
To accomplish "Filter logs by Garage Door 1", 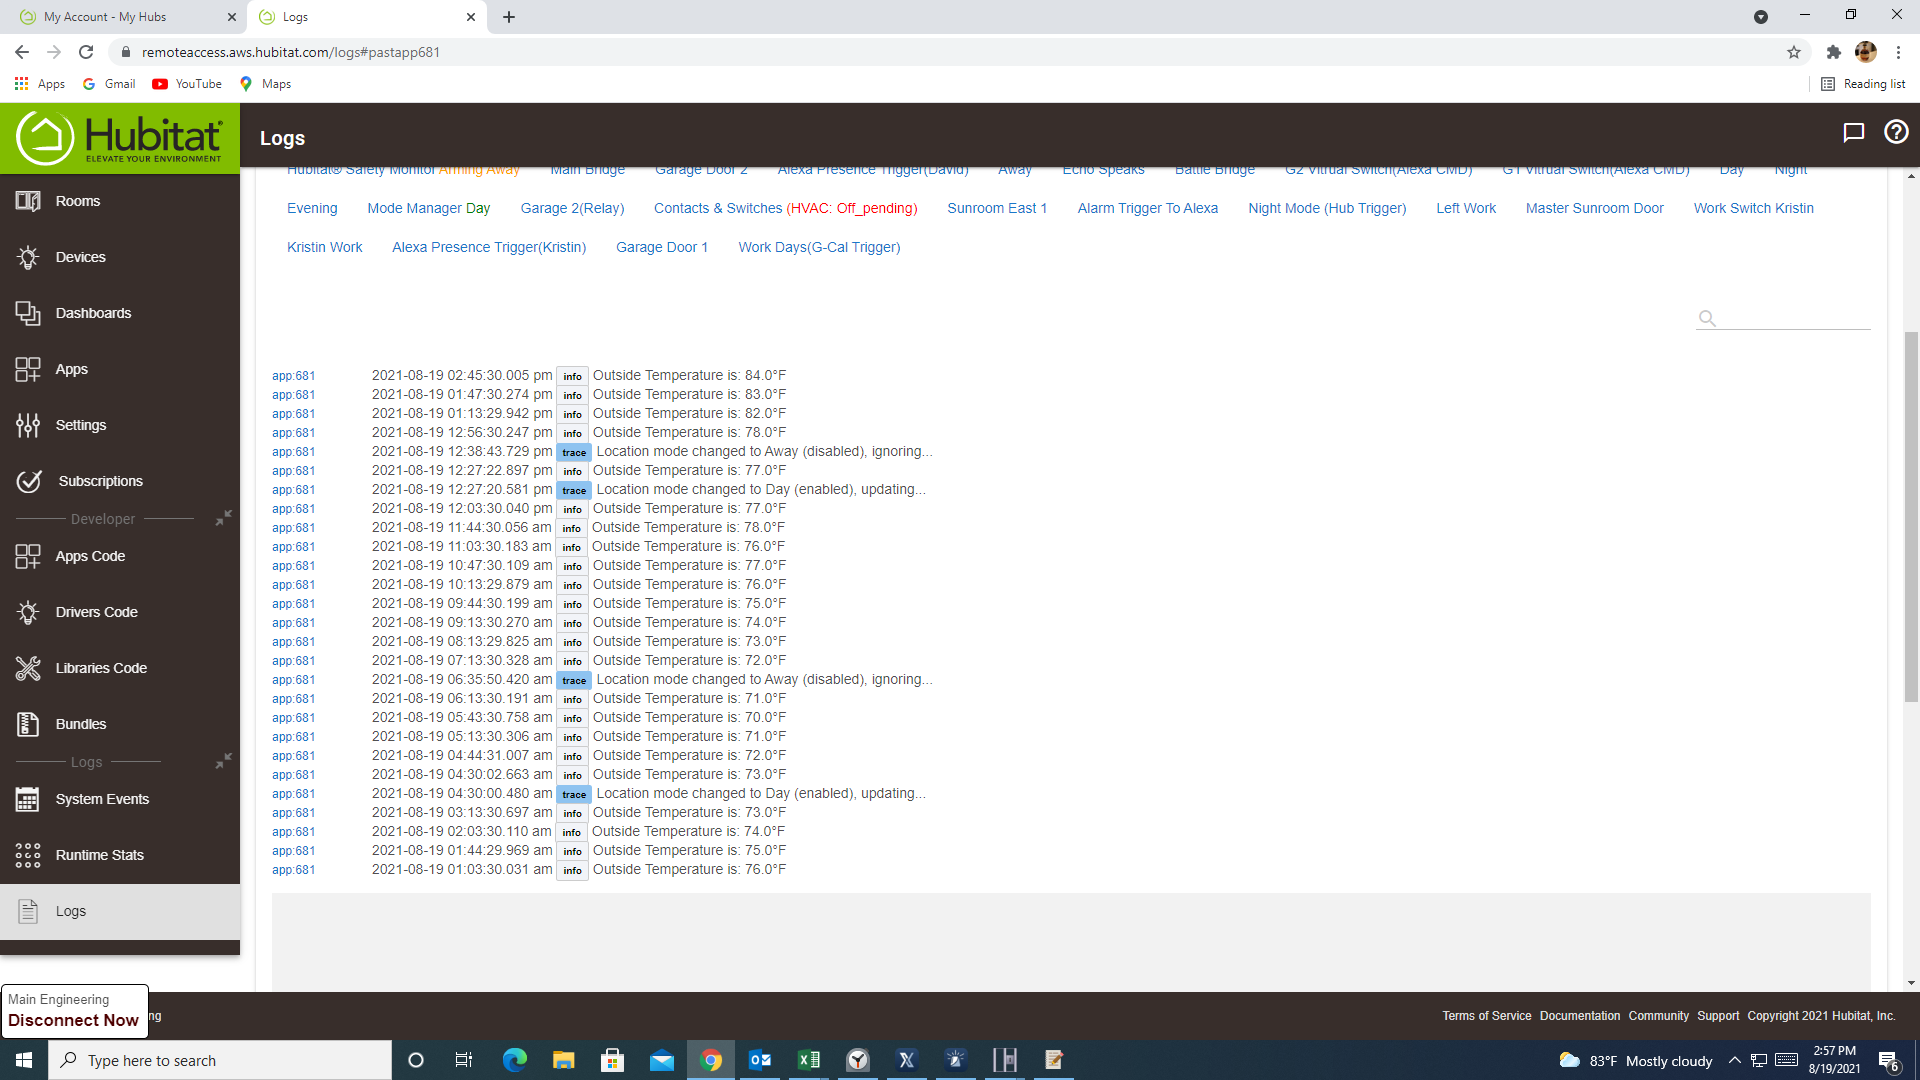I will (661, 247).
